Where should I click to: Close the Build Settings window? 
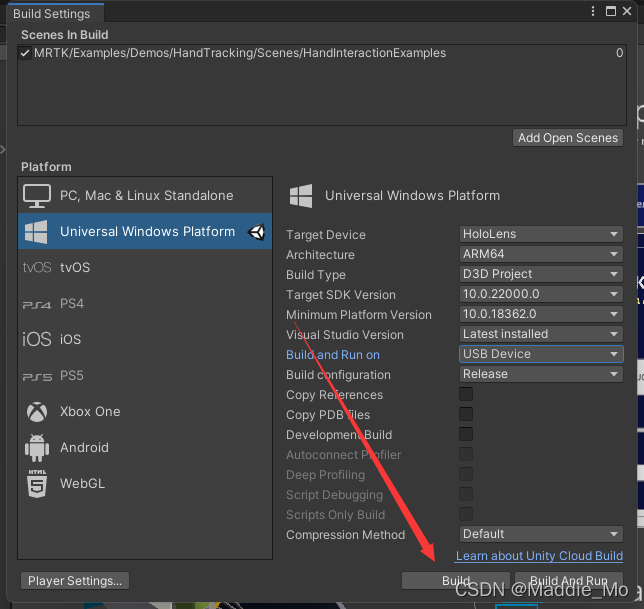coord(627,11)
